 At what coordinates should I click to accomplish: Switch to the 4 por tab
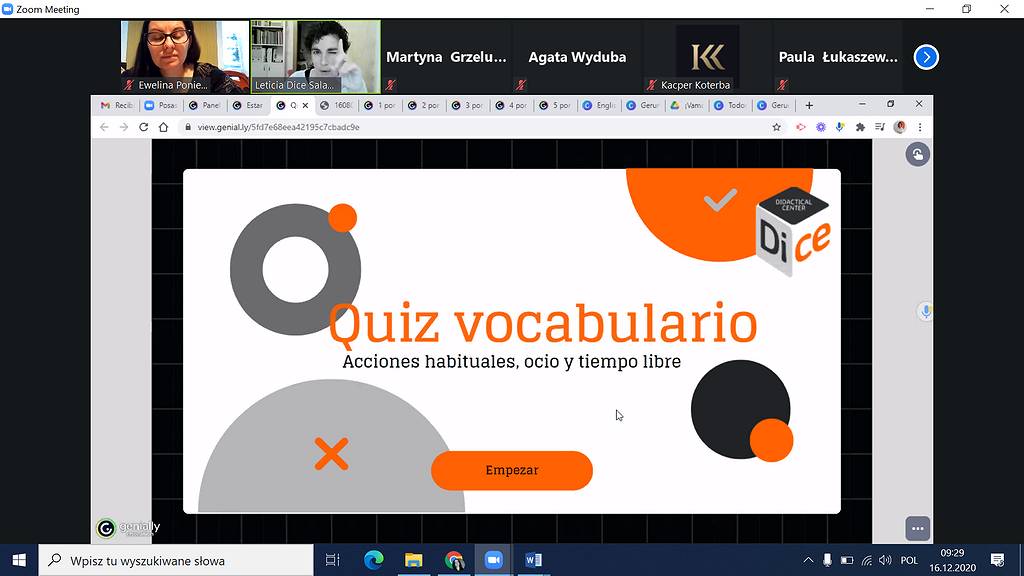pyautogui.click(x=512, y=105)
